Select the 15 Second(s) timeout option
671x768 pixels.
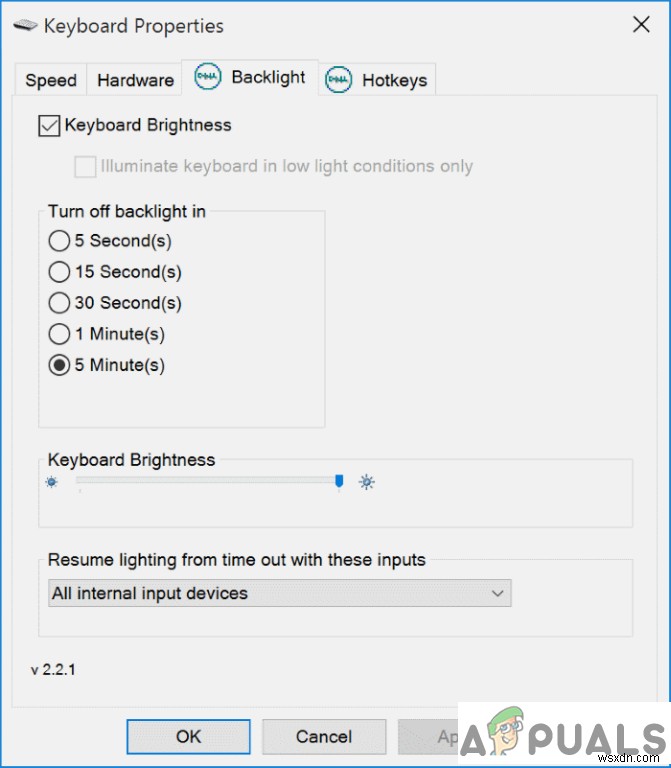coord(59,272)
